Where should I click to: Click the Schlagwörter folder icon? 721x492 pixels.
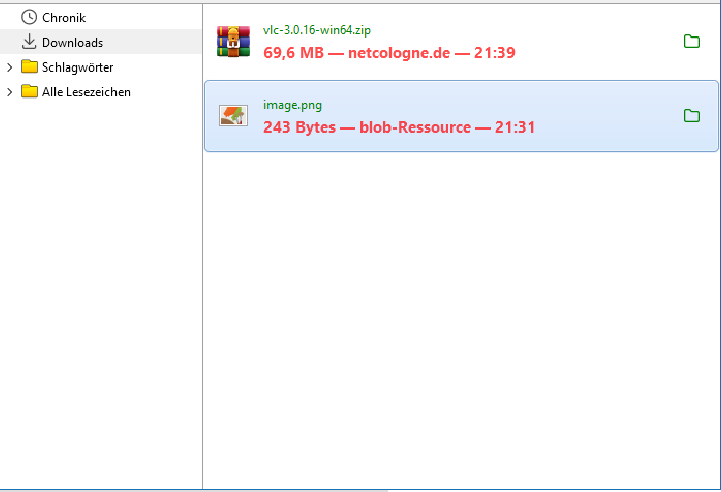tap(29, 67)
